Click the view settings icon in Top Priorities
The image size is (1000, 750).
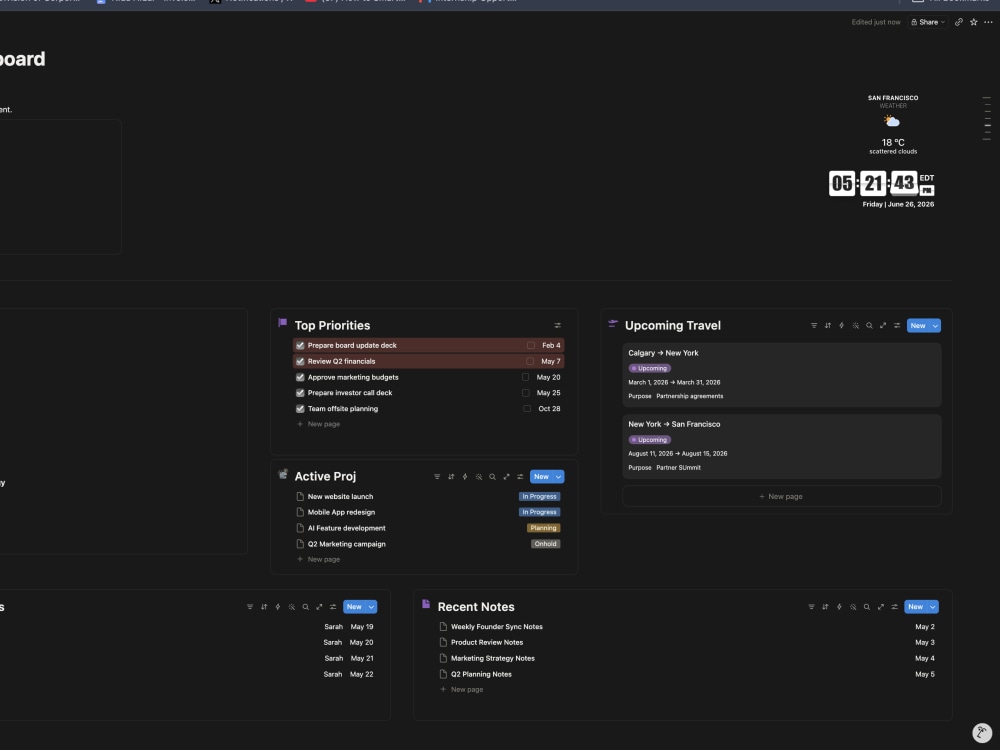click(557, 325)
